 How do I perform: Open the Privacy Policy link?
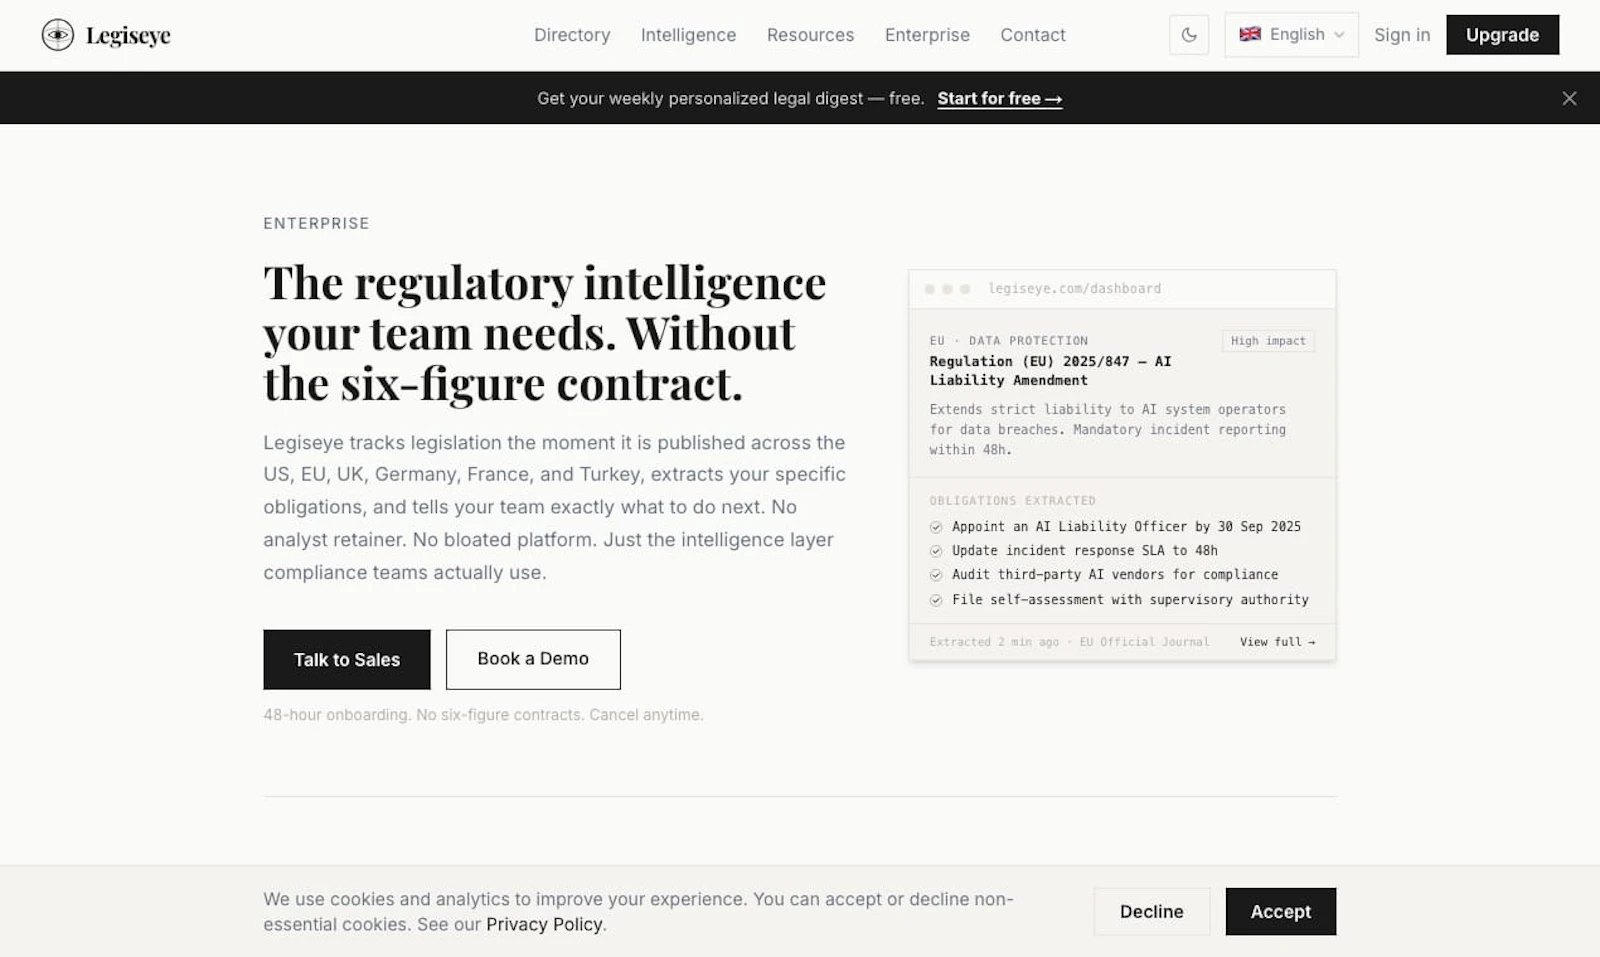coord(544,925)
